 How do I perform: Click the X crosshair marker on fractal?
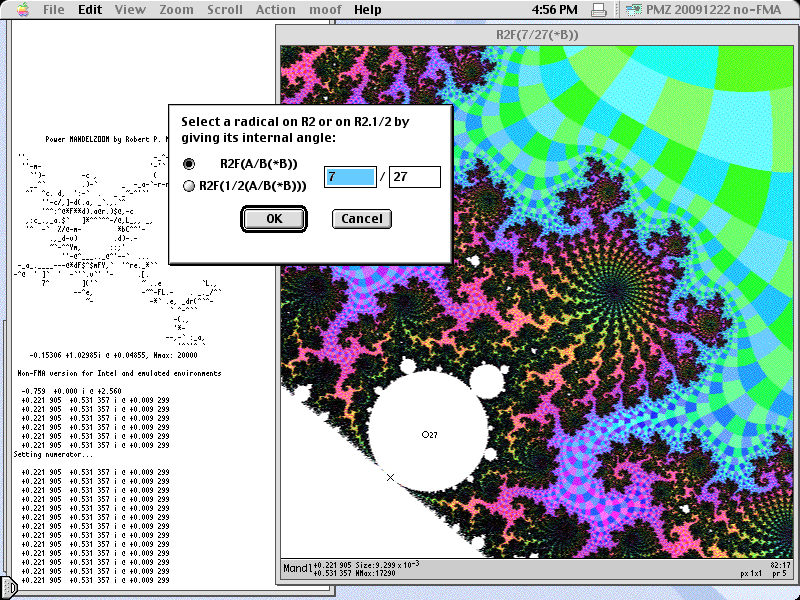(390, 478)
